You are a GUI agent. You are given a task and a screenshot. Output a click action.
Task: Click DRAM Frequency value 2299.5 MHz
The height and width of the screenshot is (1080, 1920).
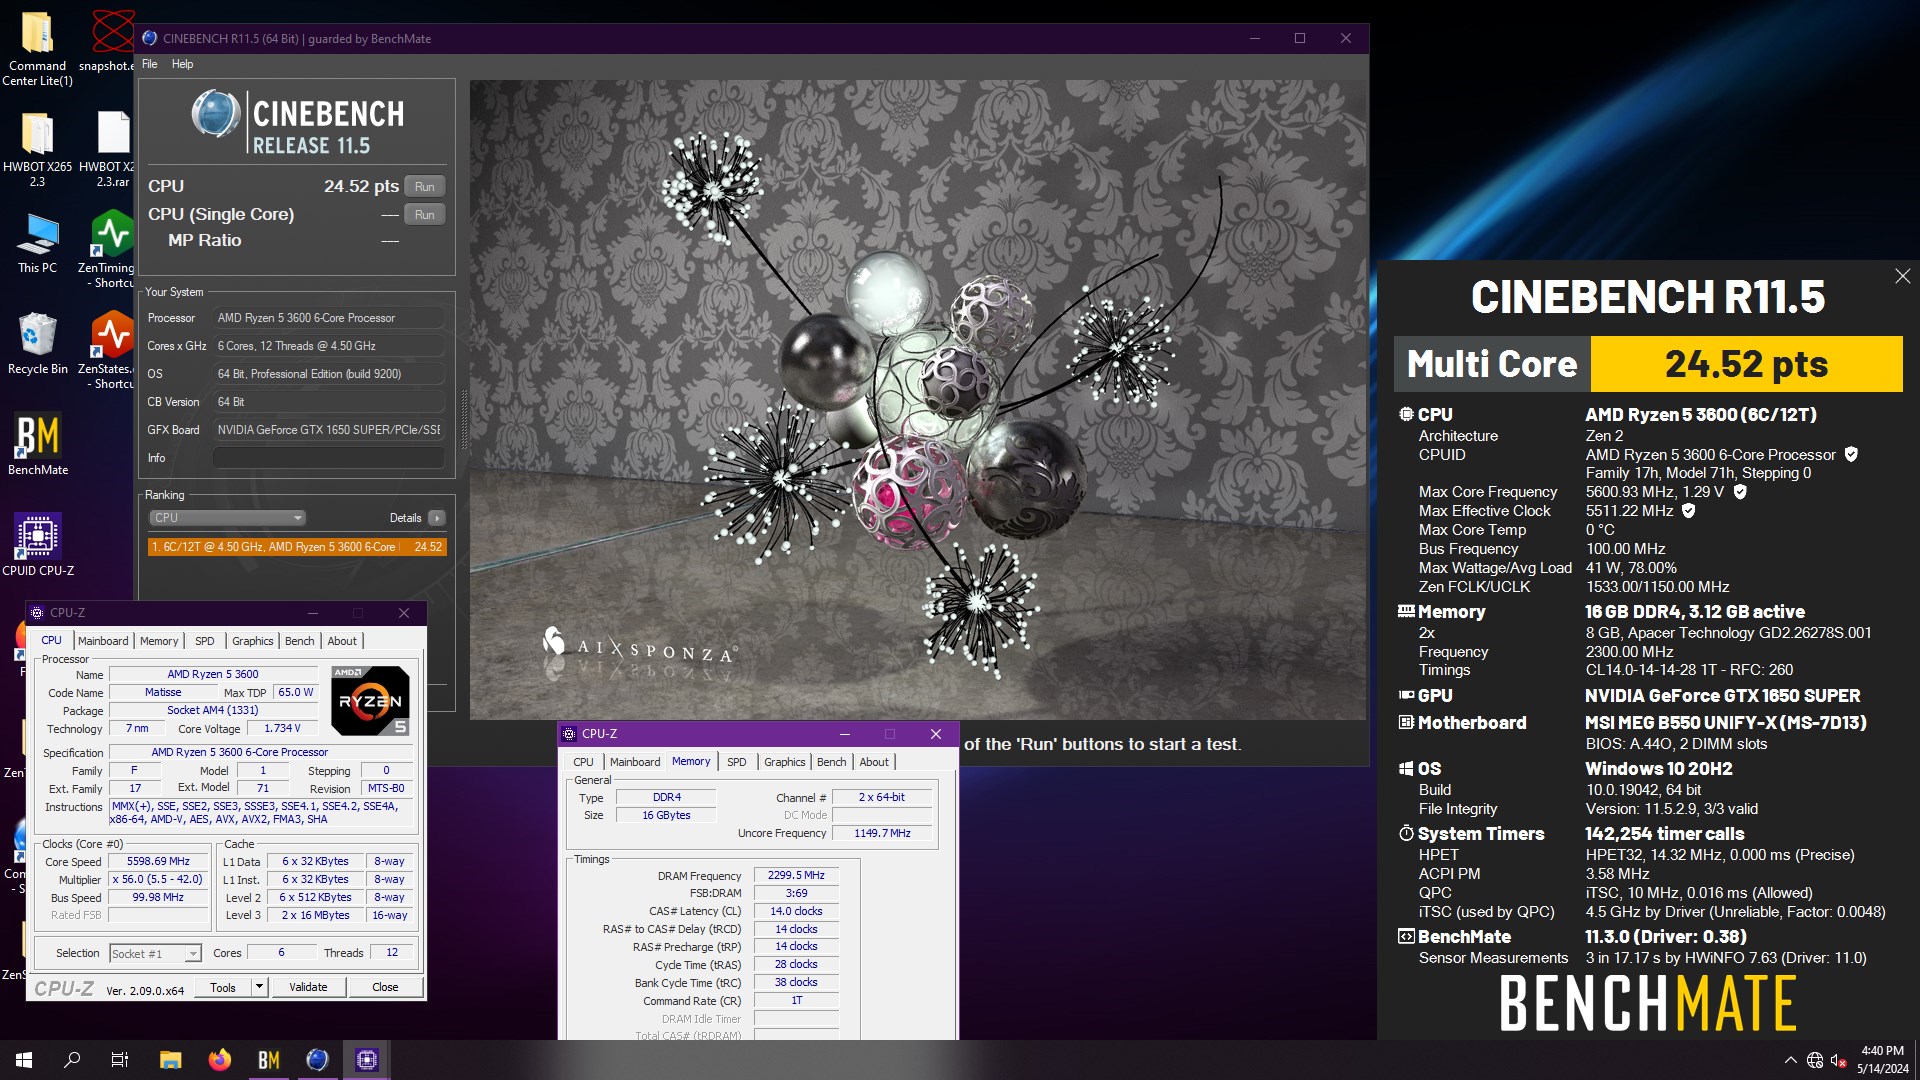(x=796, y=875)
